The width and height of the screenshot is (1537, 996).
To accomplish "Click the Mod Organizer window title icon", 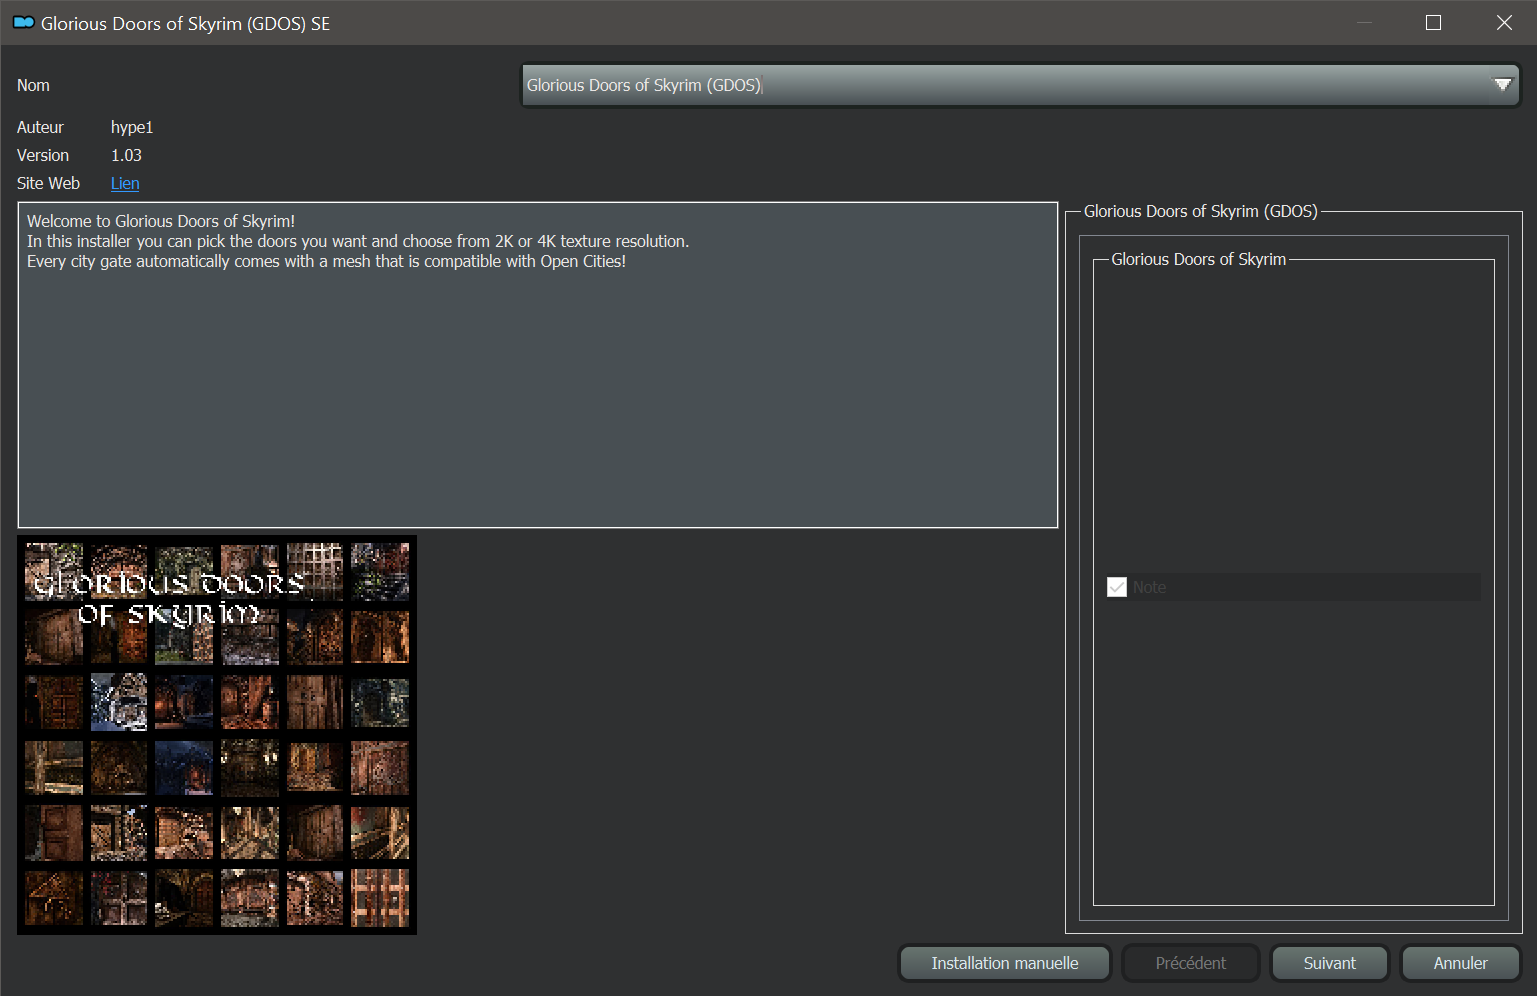I will [x=23, y=22].
